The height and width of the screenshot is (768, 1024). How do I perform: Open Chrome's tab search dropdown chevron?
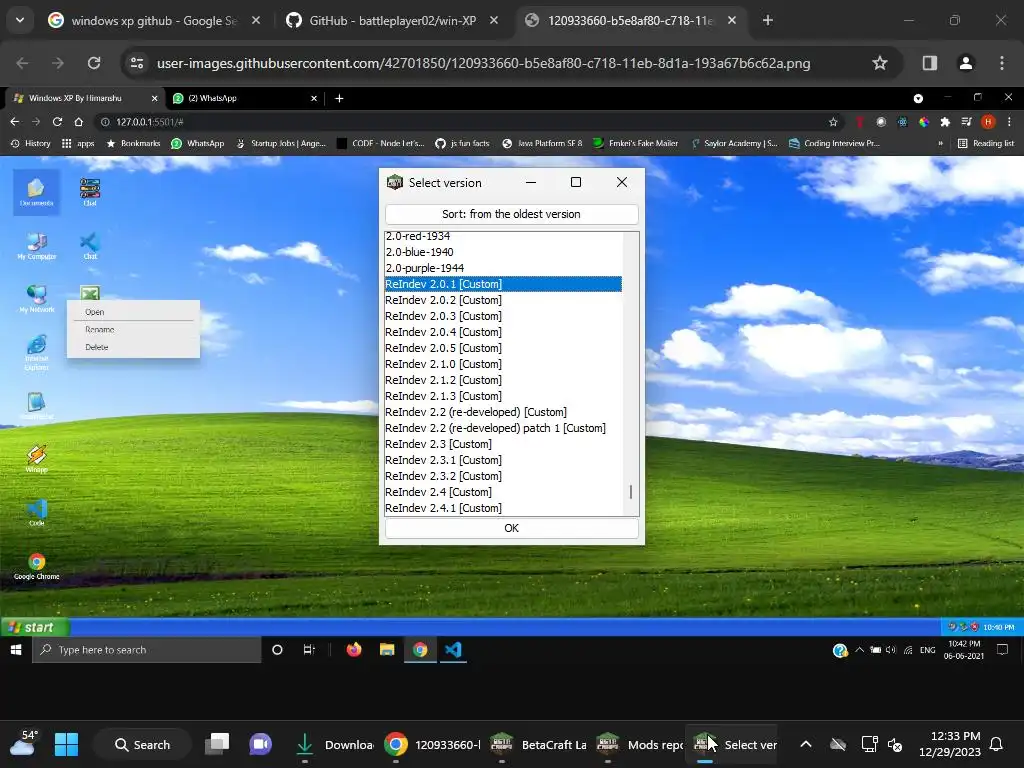point(20,20)
